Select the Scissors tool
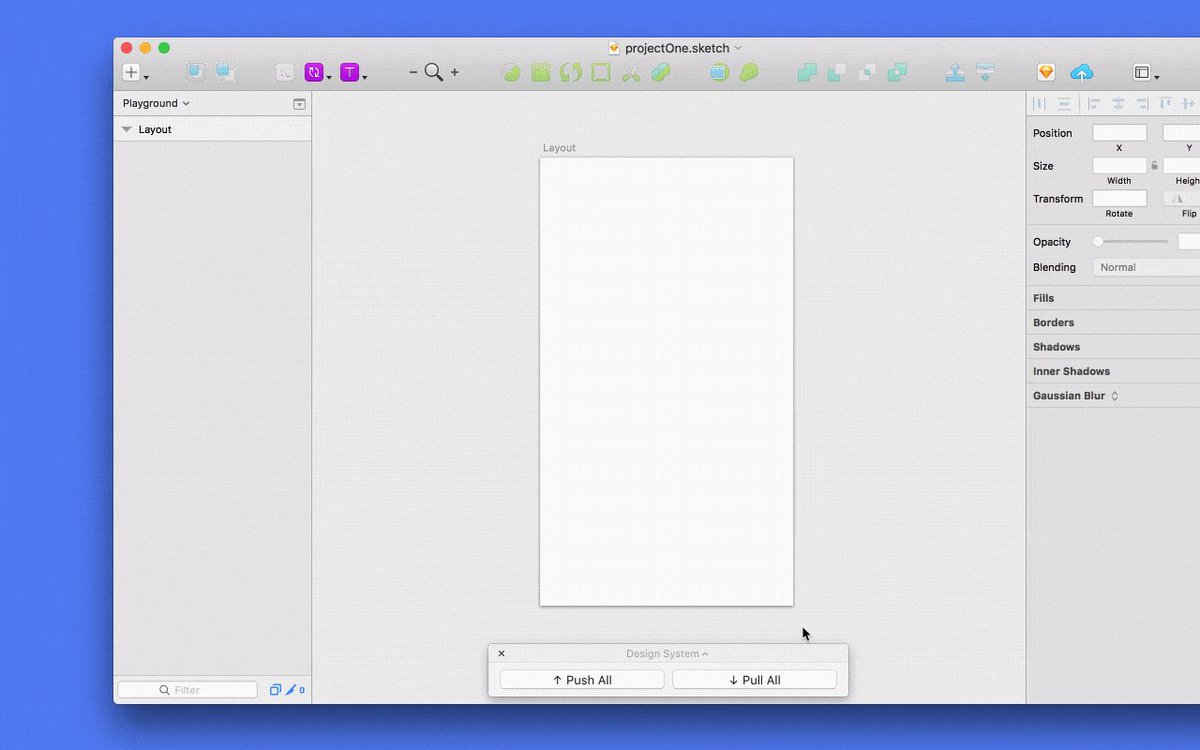This screenshot has height=750, width=1200. [x=630, y=72]
